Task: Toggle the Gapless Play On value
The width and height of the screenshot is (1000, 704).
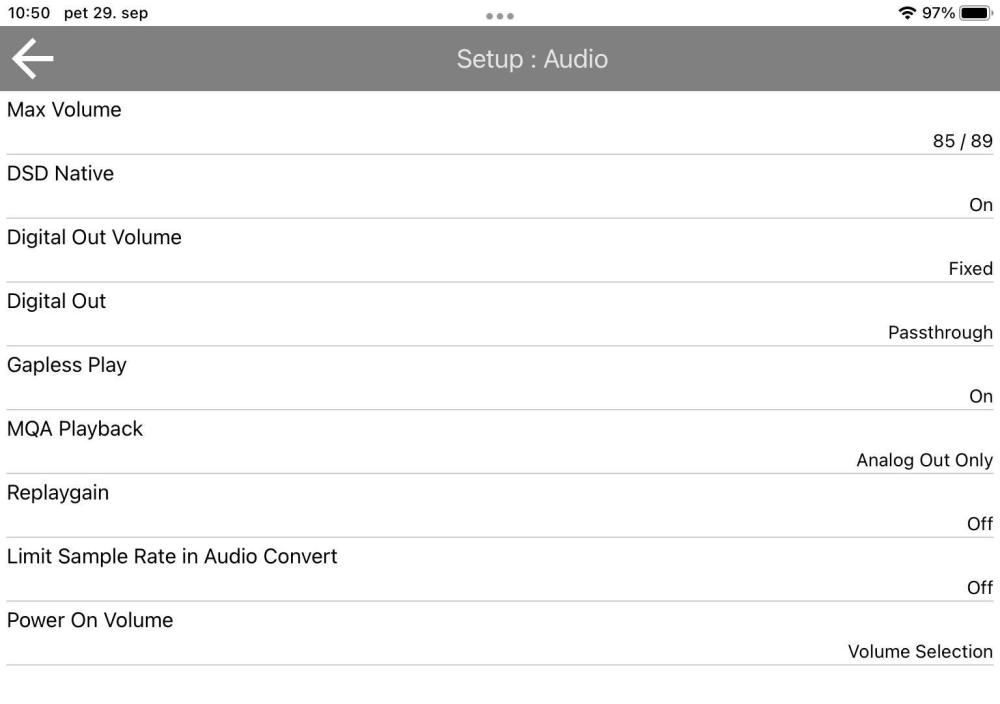Action: [980, 397]
